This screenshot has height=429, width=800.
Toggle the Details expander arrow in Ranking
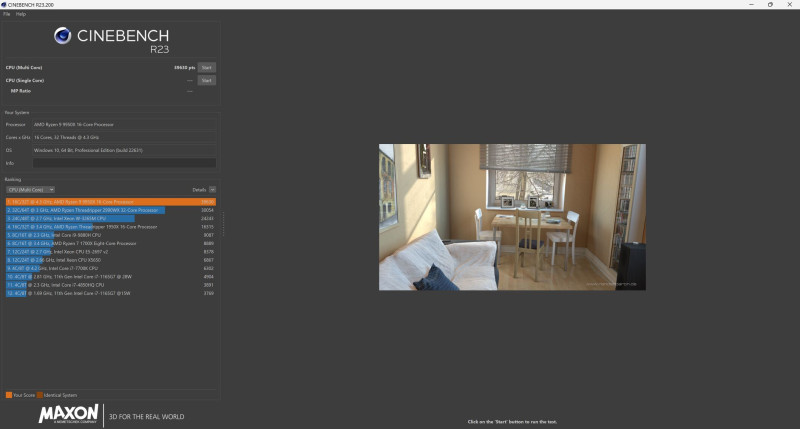pyautogui.click(x=212, y=190)
